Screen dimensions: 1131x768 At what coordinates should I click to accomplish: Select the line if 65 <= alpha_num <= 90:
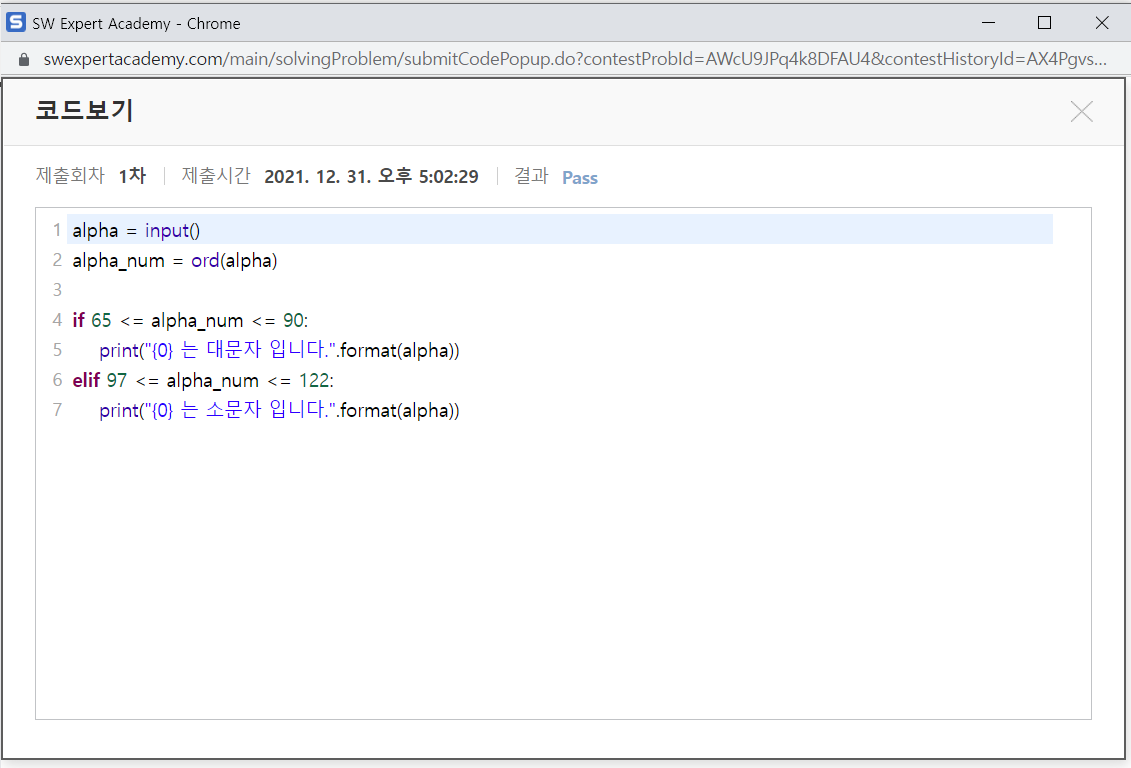pos(190,320)
